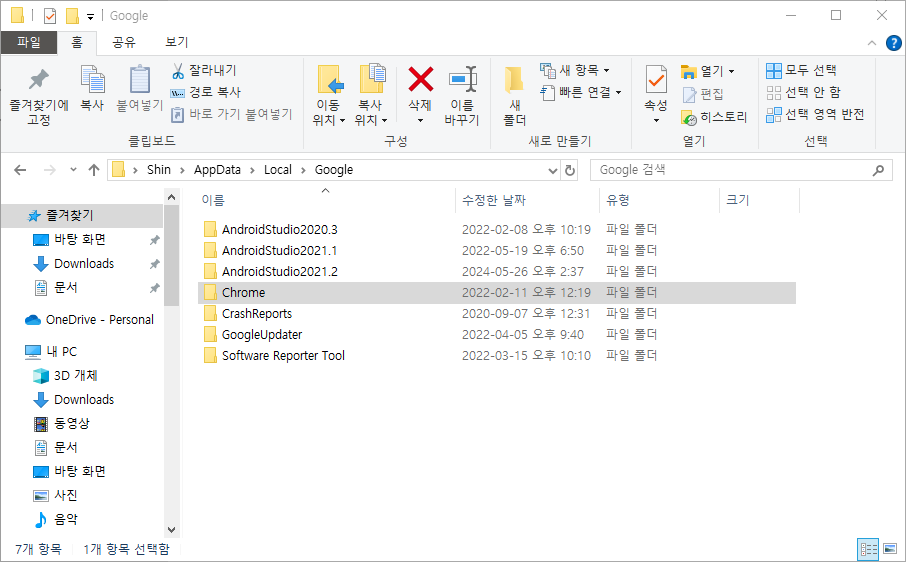Go forward with the right arrow
The width and height of the screenshot is (906, 562).
50,170
